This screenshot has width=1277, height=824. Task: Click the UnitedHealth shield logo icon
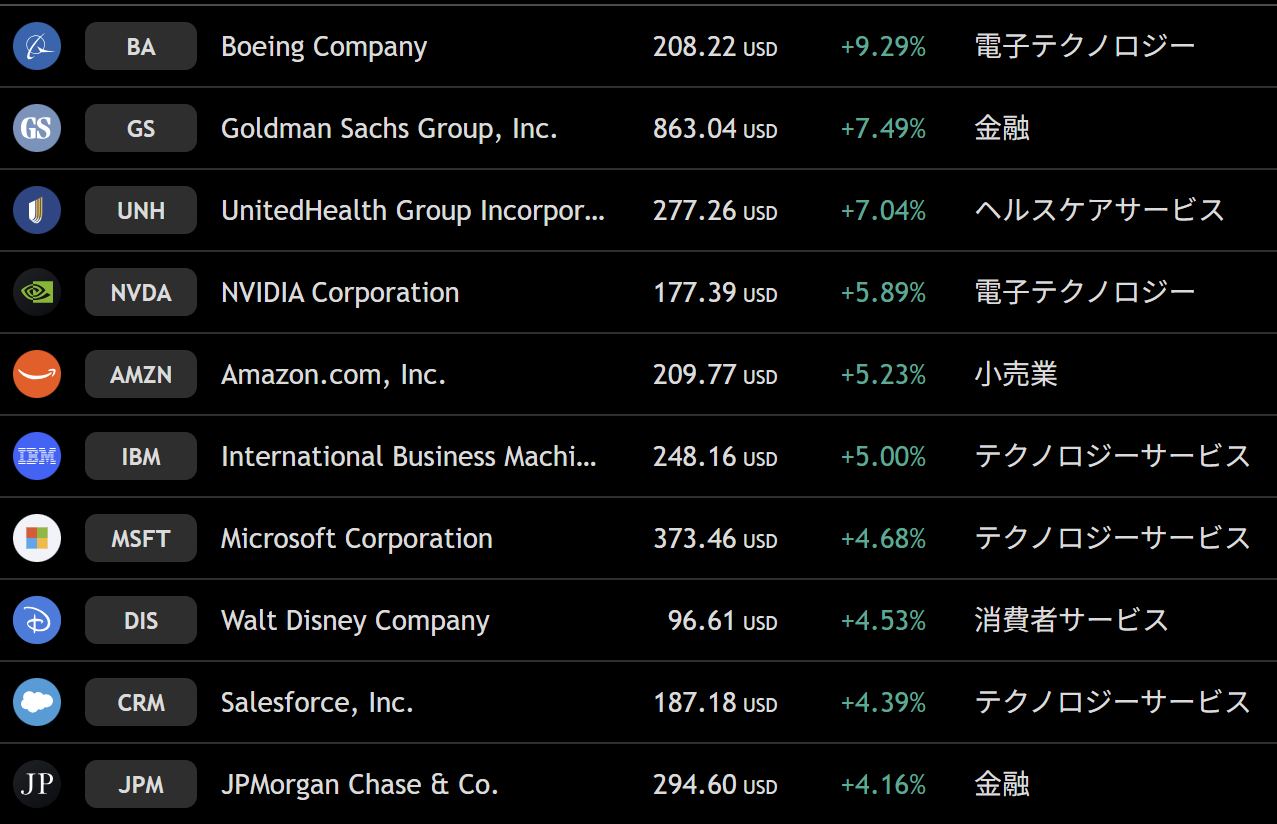[37, 210]
